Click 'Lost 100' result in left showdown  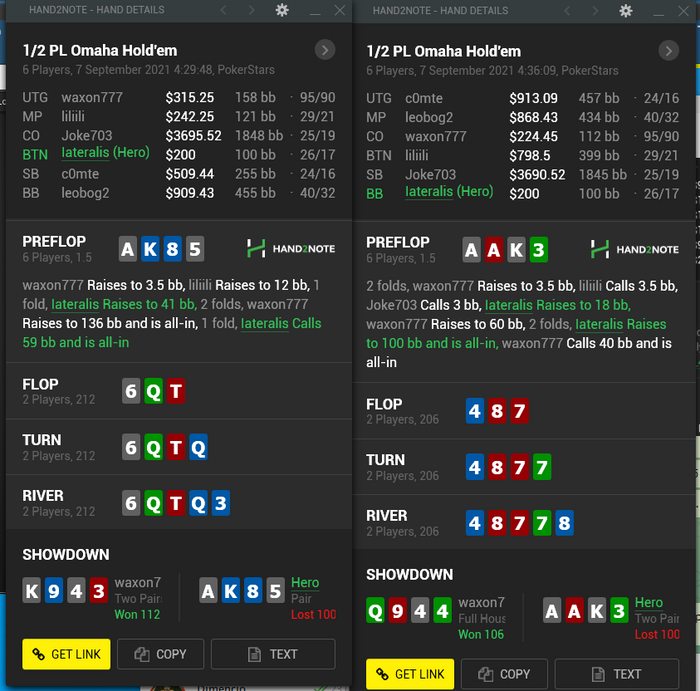pos(313,615)
